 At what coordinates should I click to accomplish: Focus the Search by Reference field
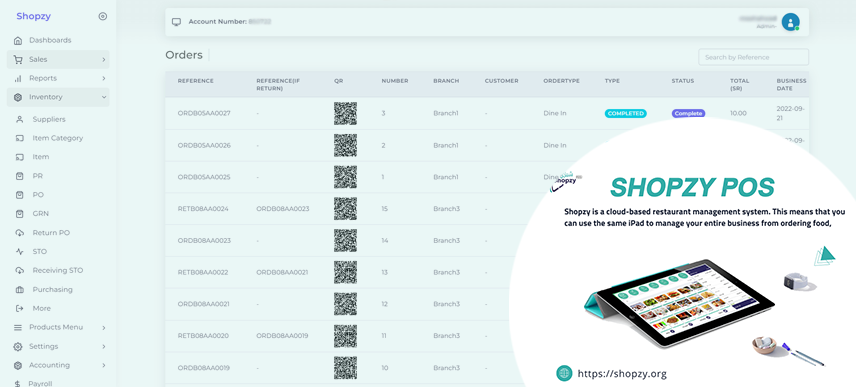pyautogui.click(x=753, y=57)
